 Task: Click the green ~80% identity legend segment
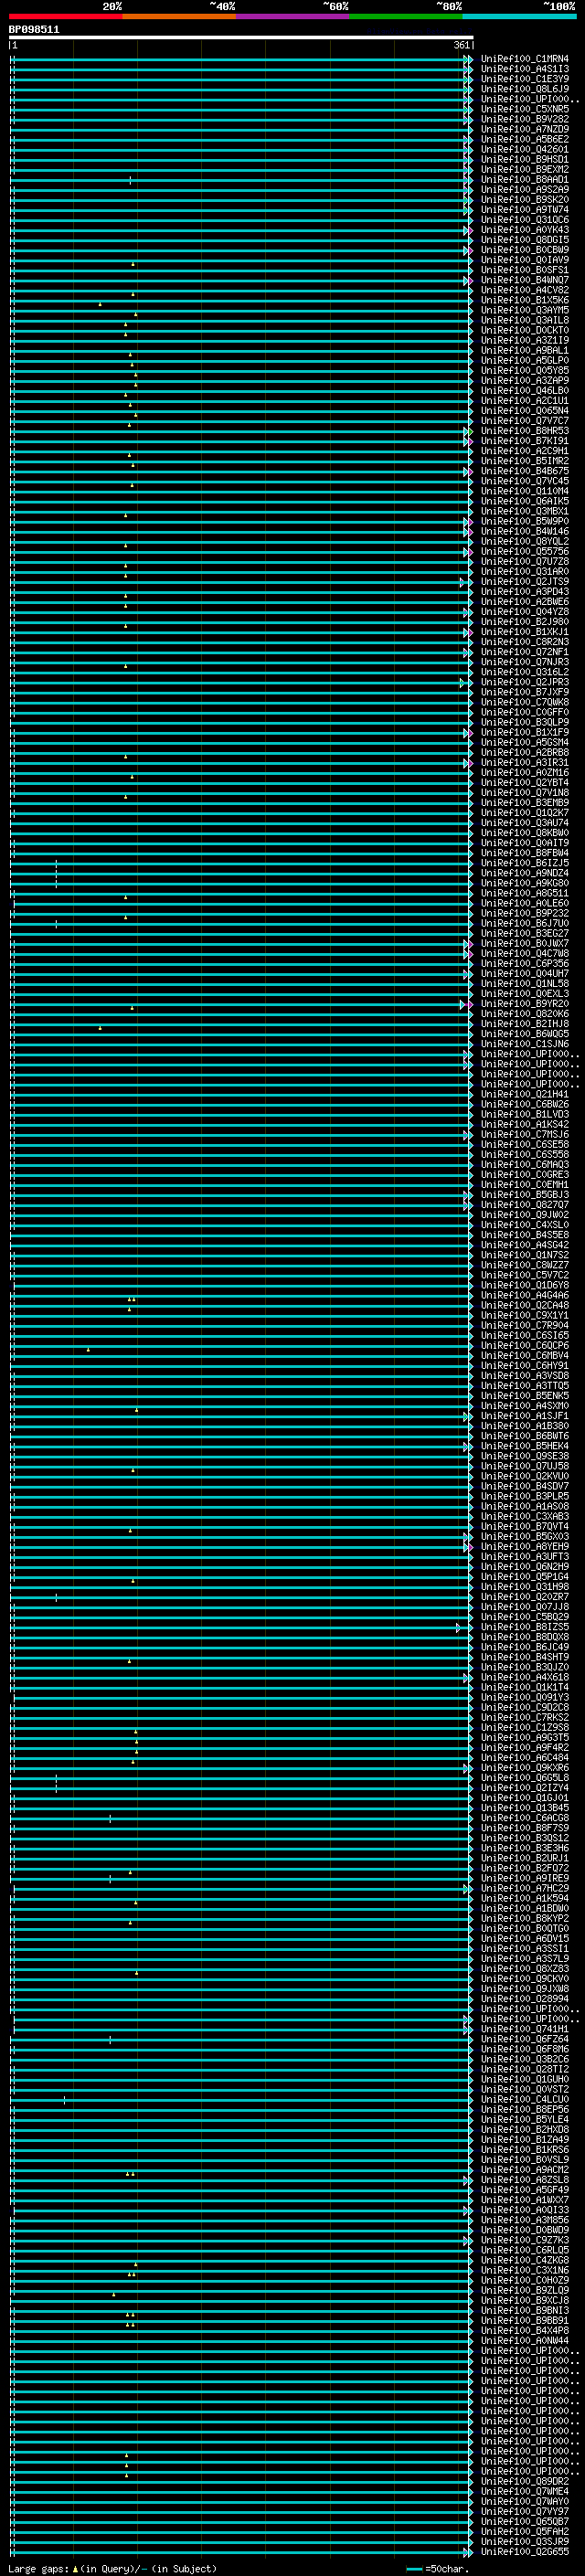tap(406, 16)
